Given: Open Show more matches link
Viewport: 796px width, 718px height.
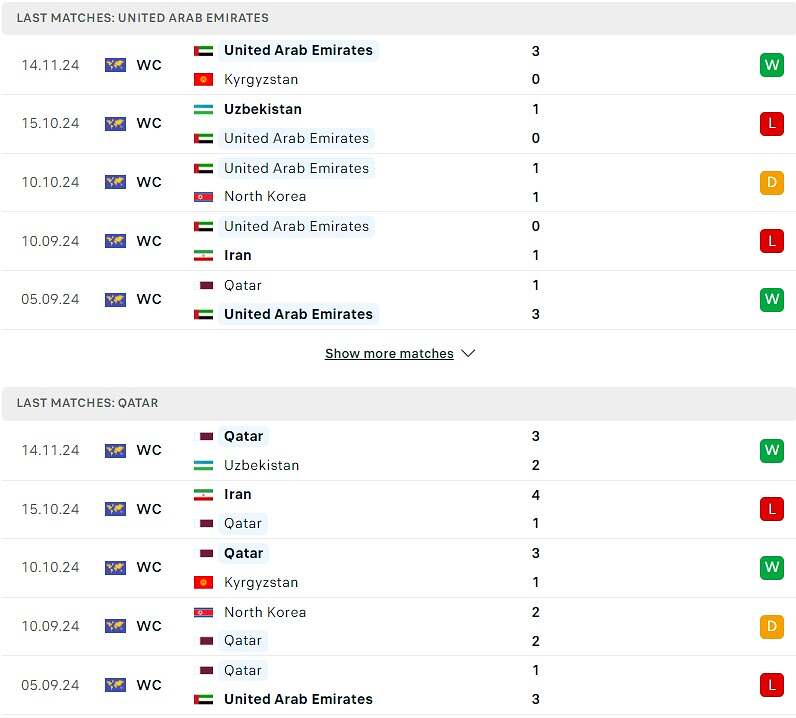Looking at the screenshot, I should click(389, 353).
